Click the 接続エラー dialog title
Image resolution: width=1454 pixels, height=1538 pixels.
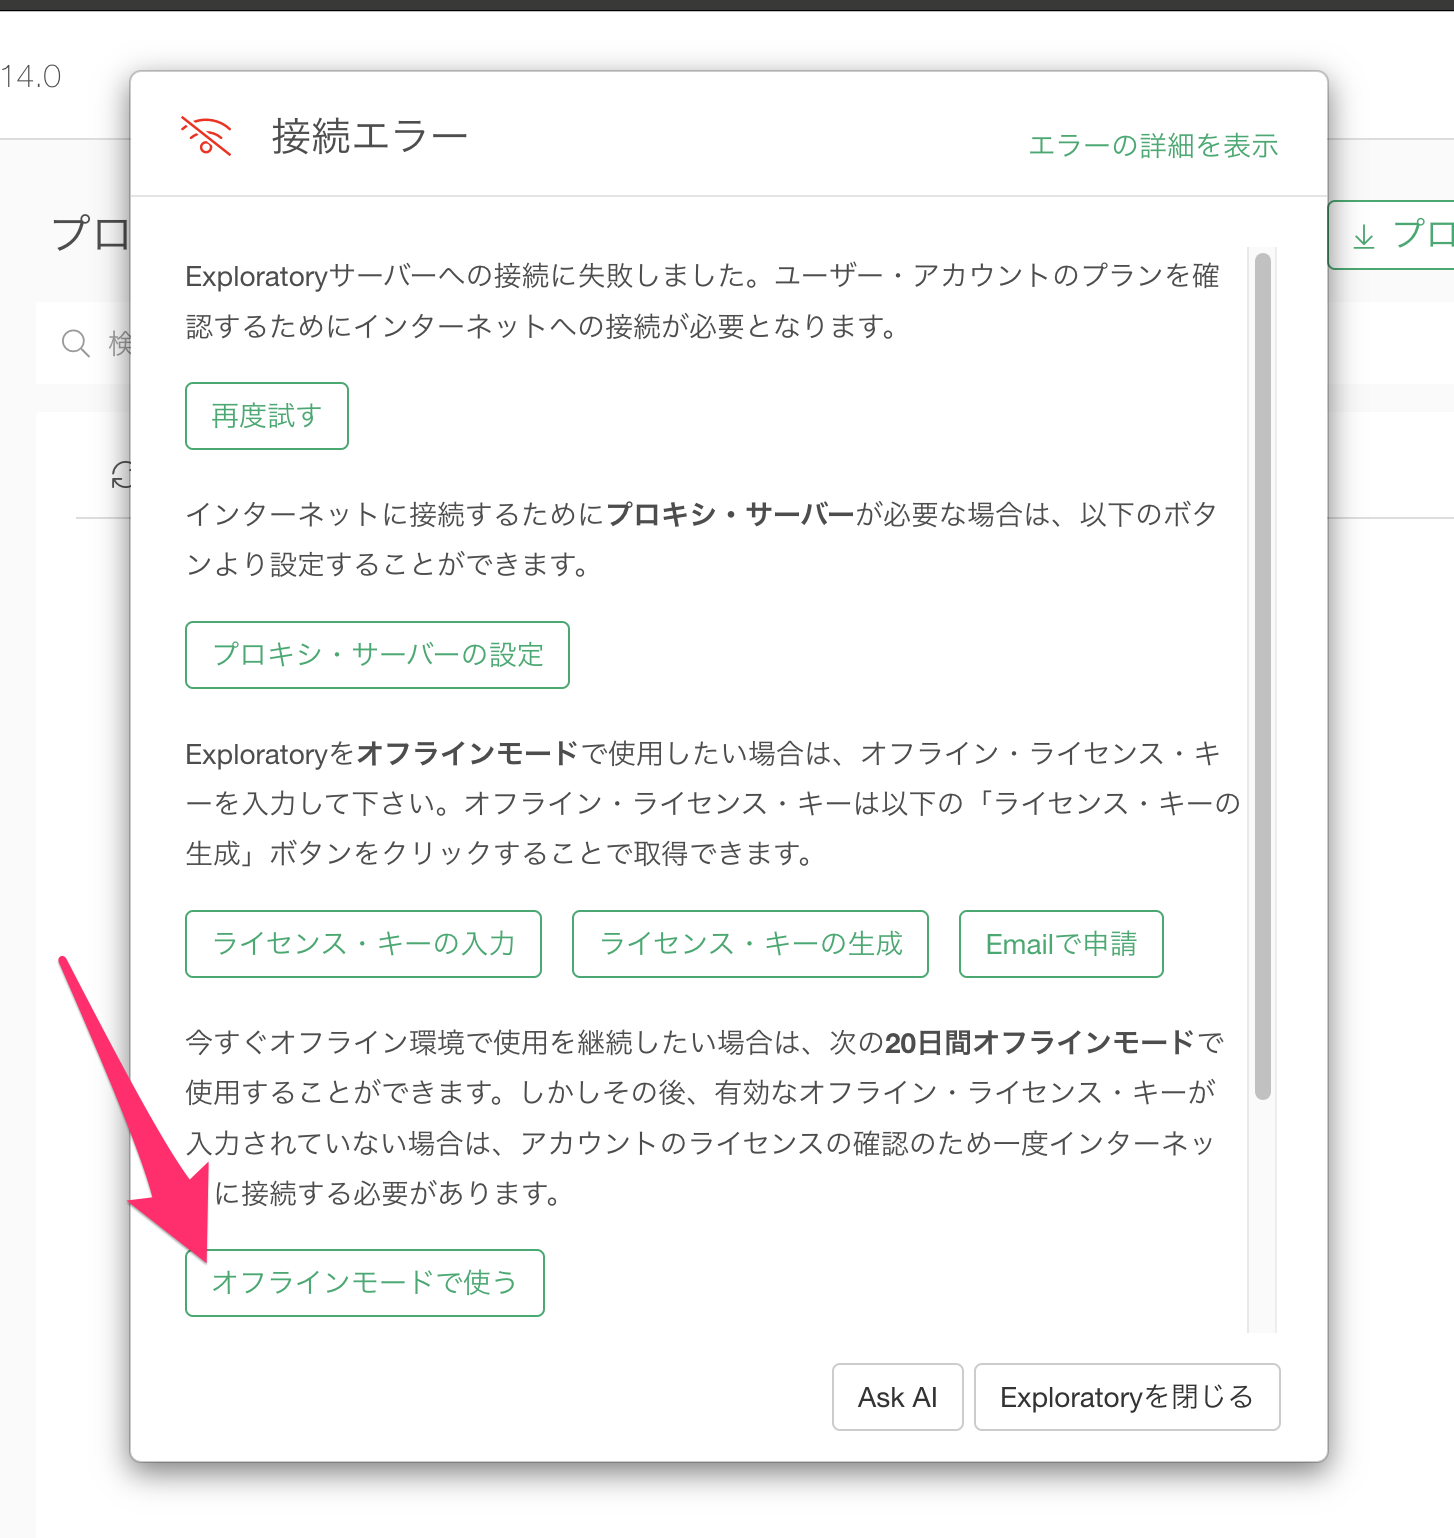(x=369, y=137)
